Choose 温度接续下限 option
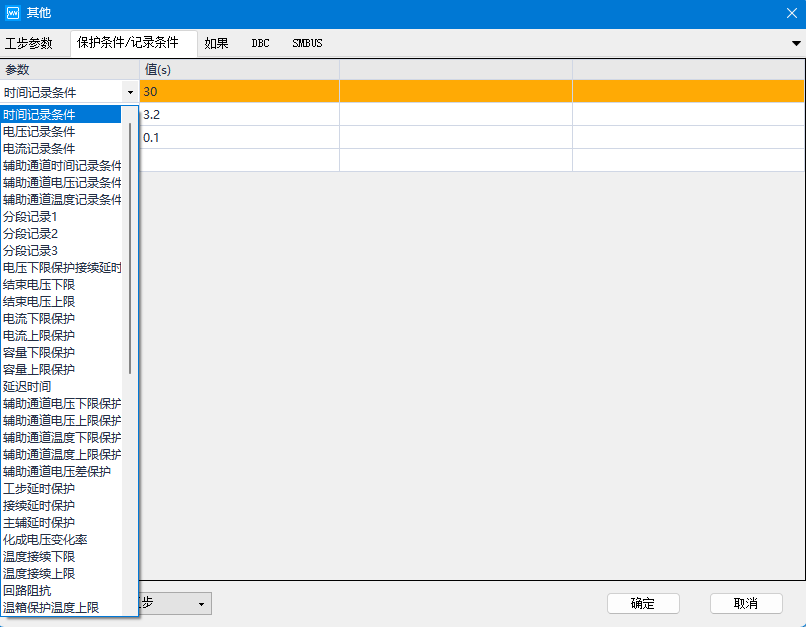This screenshot has height=627, width=806. tap(61, 556)
